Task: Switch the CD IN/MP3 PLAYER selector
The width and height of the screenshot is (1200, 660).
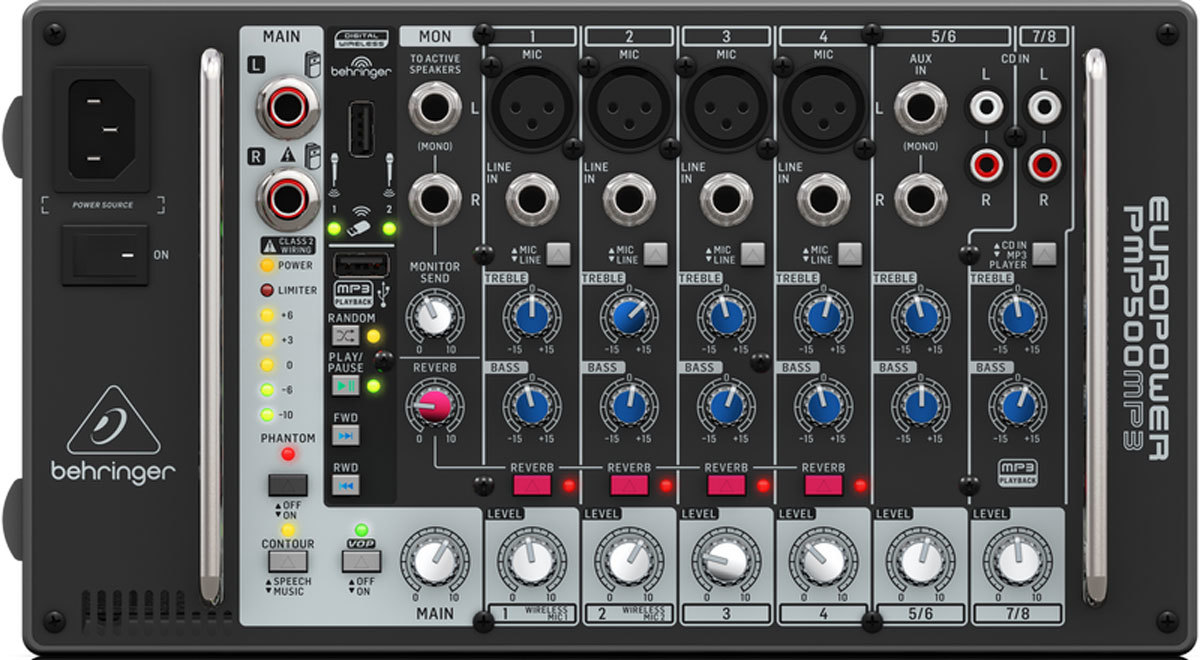Action: point(1044,252)
